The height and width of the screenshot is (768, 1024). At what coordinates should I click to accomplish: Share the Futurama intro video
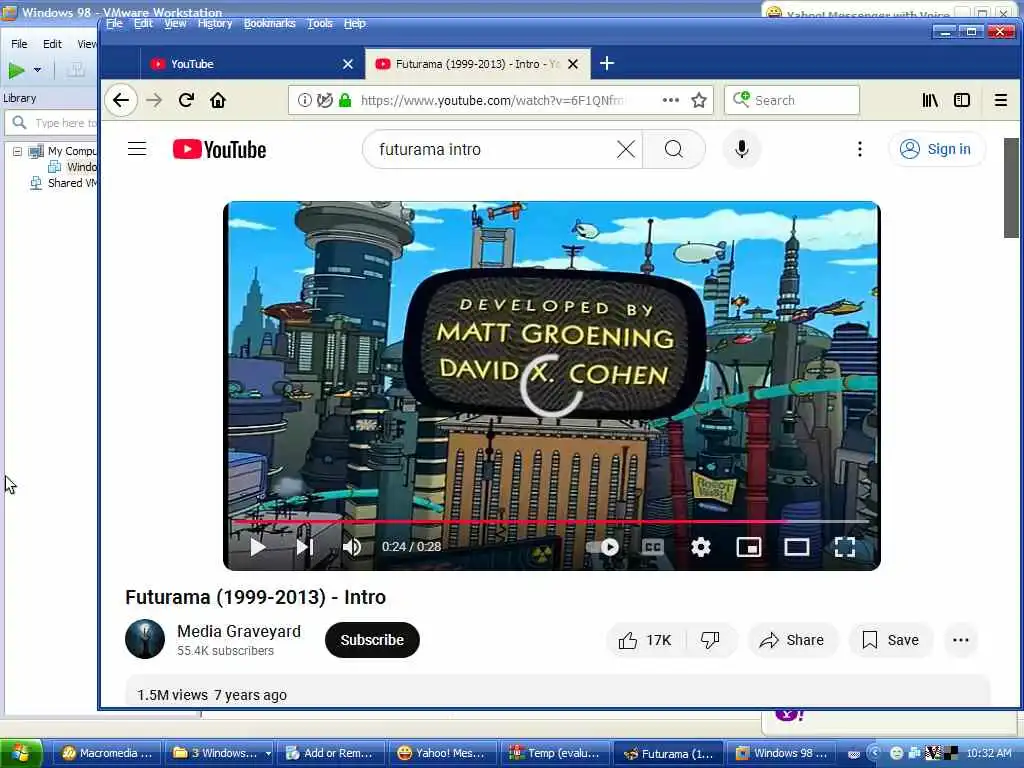[792, 640]
